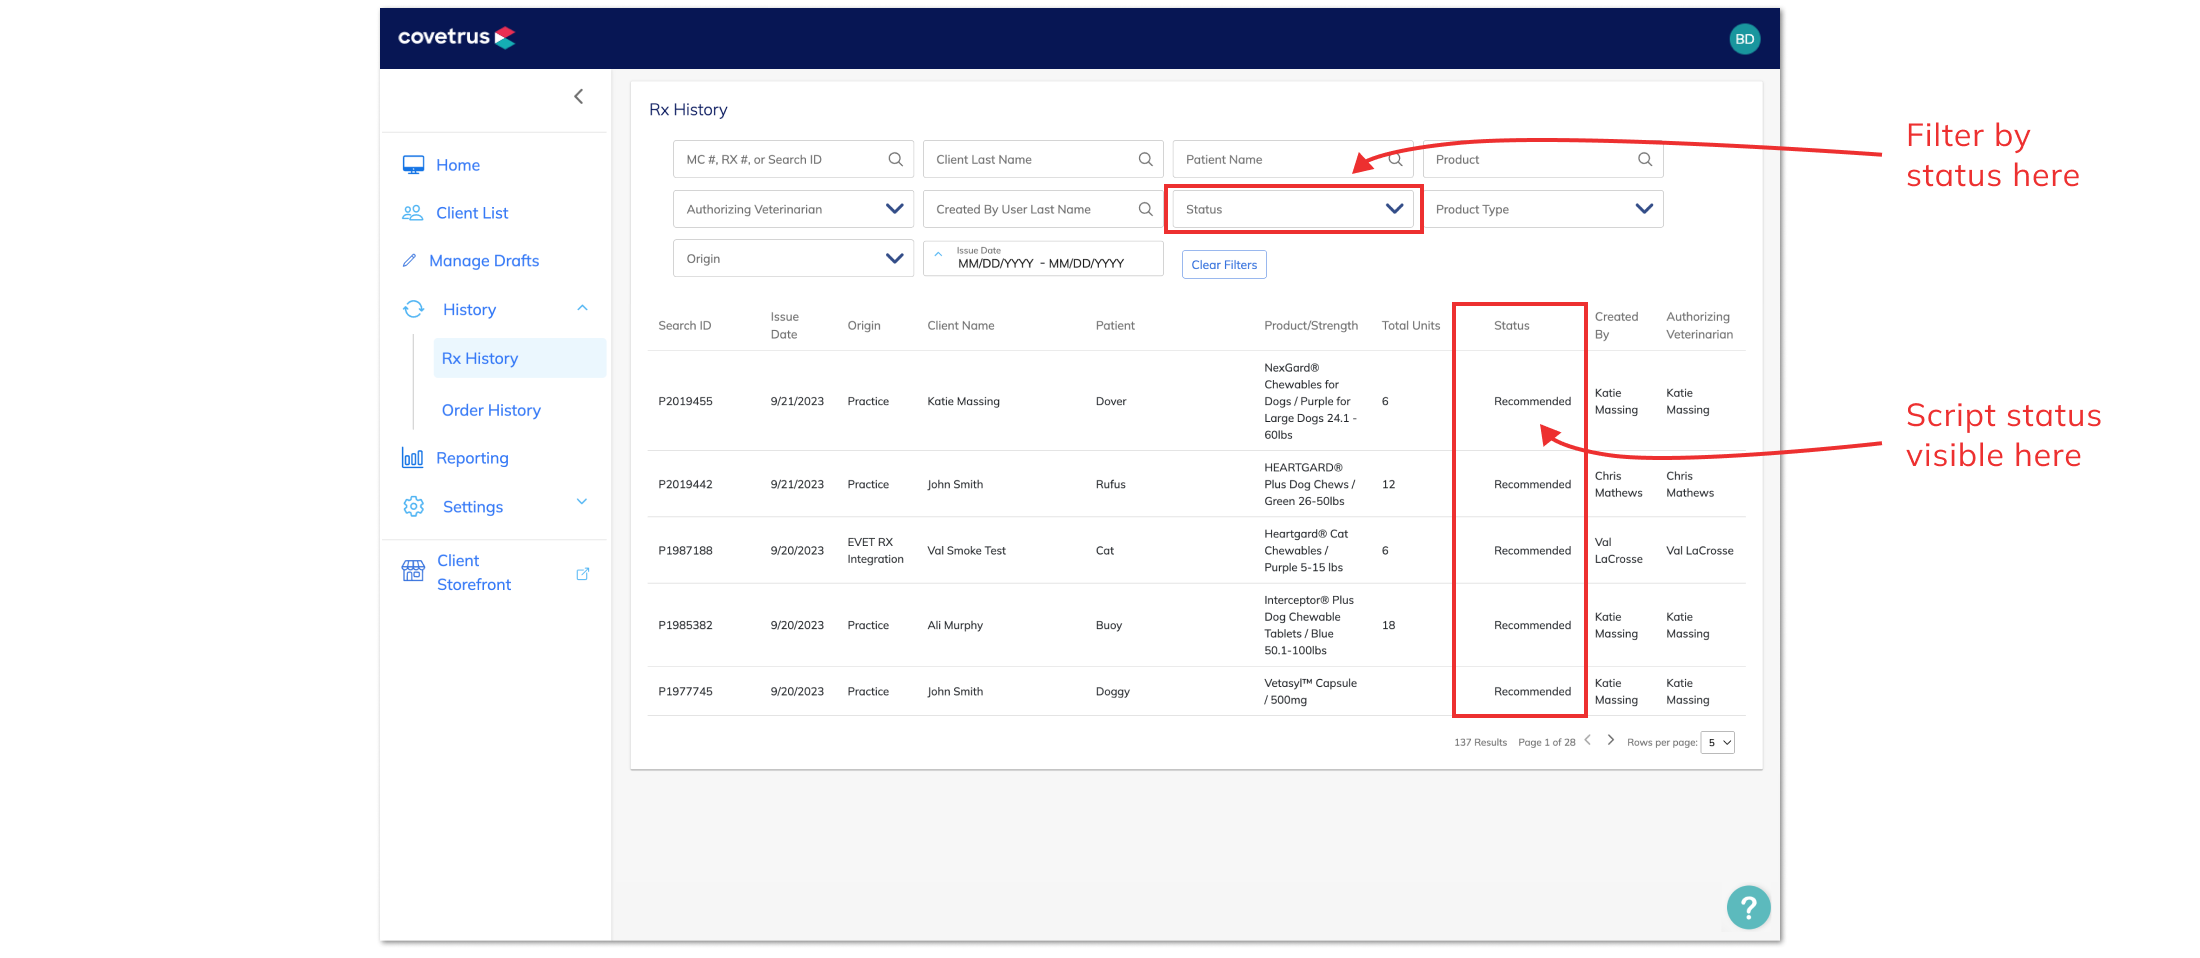Click search icon in Client Last Name field
2200x958 pixels.
(x=1145, y=159)
